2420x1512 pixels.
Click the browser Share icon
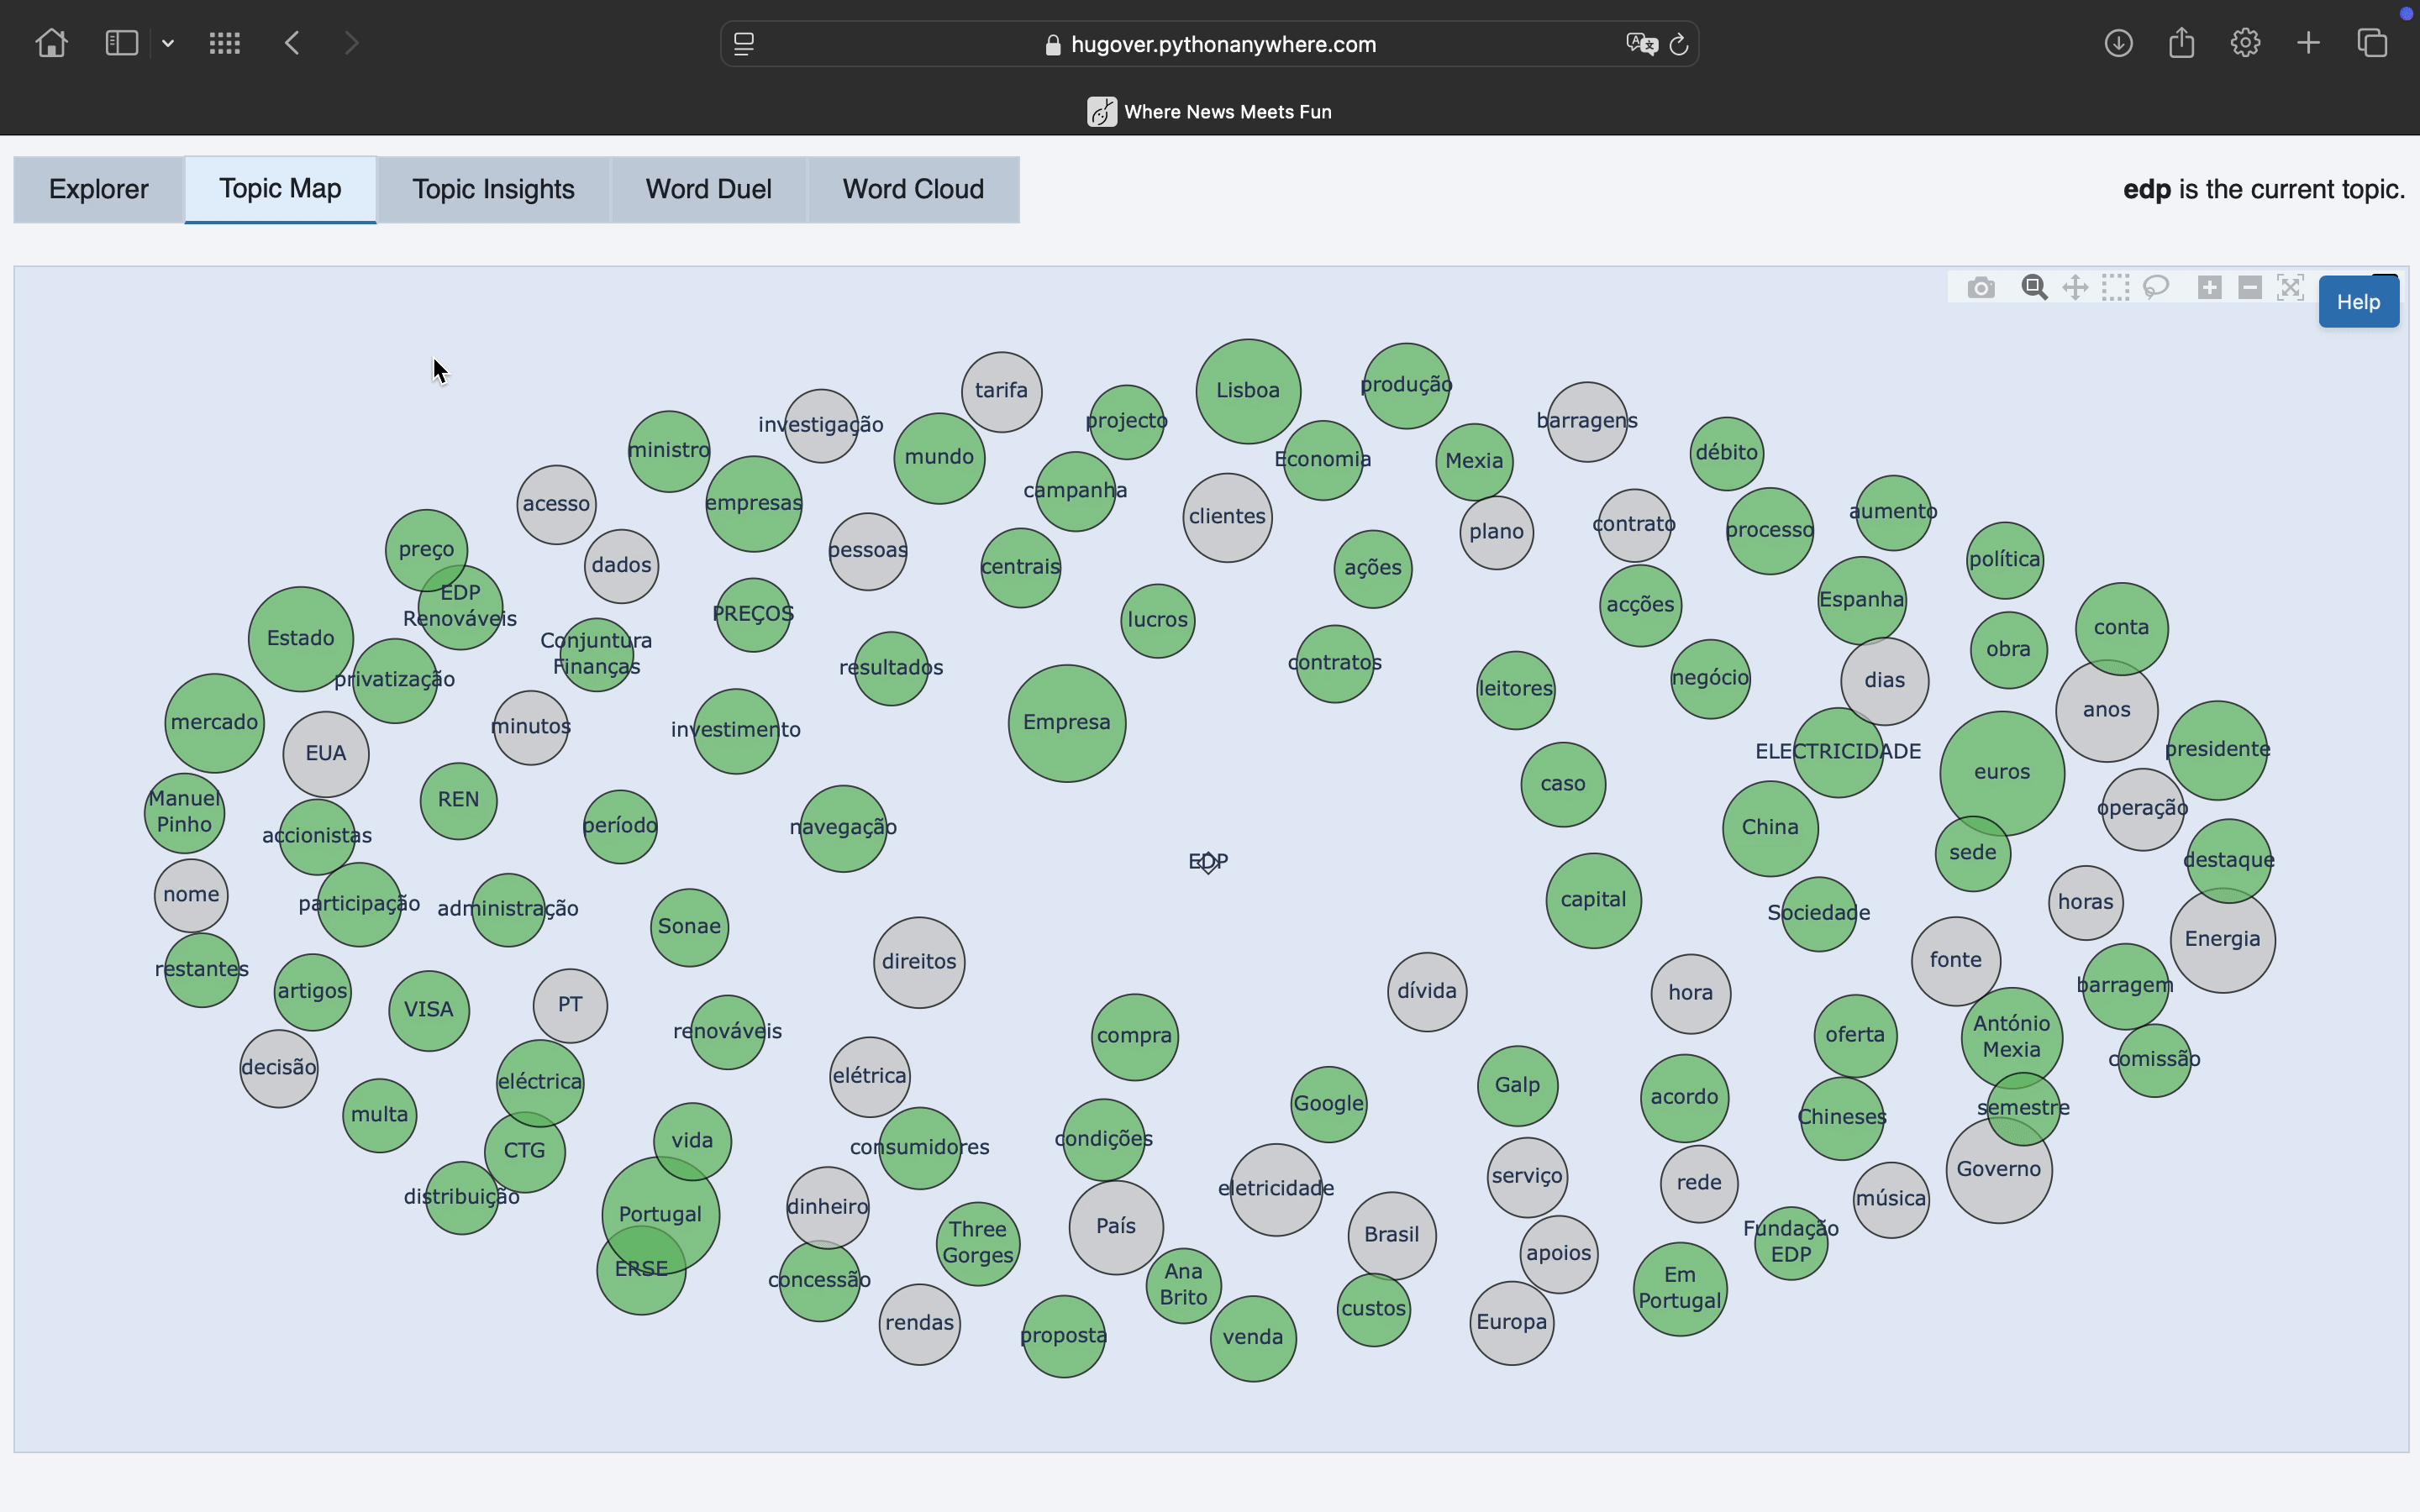[2182, 43]
